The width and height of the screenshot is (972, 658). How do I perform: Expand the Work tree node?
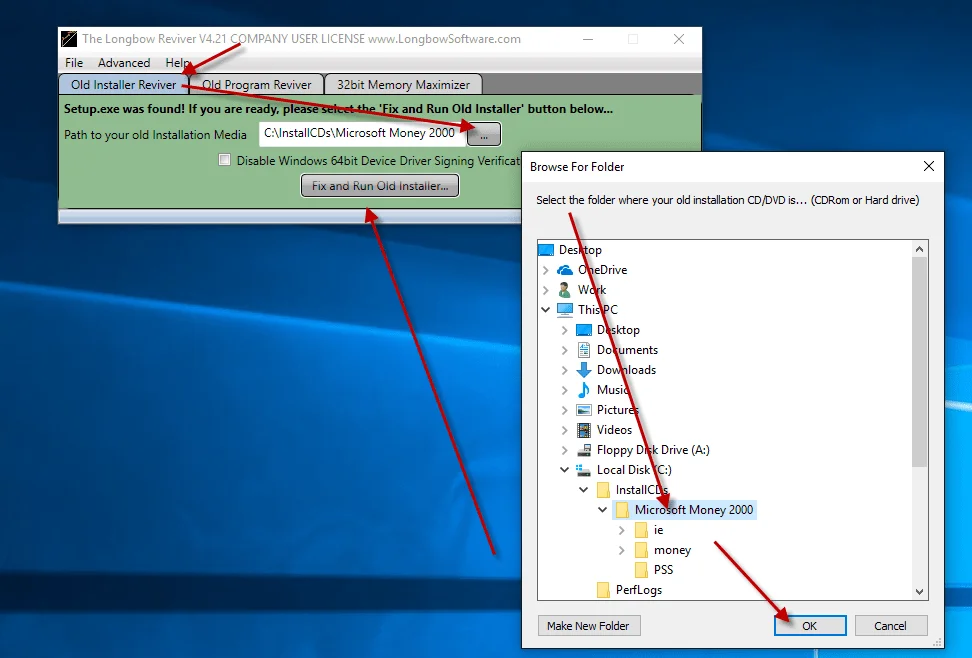pyautogui.click(x=546, y=290)
